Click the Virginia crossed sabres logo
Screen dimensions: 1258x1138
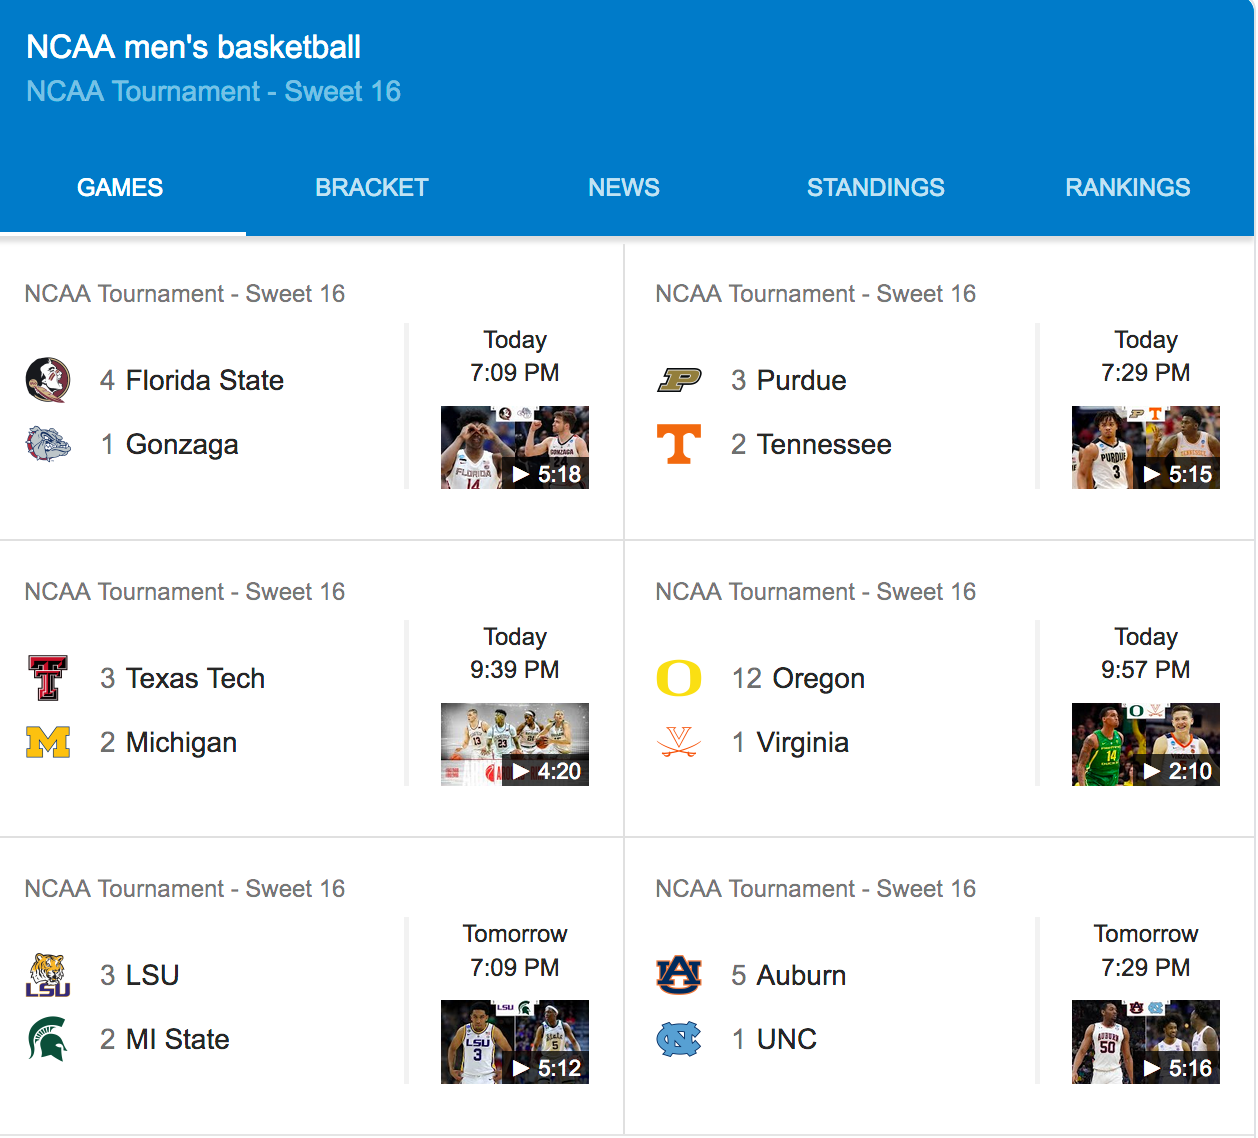(679, 742)
